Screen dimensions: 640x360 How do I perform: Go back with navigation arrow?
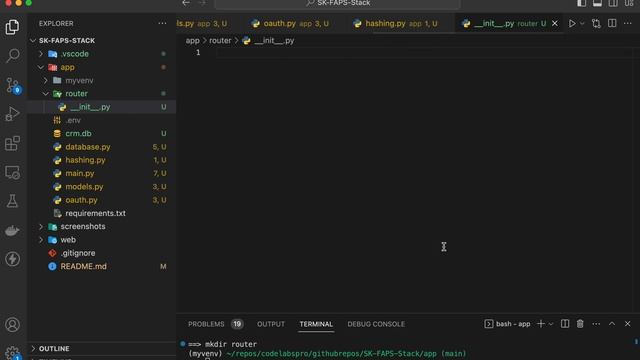(x=186, y=3)
